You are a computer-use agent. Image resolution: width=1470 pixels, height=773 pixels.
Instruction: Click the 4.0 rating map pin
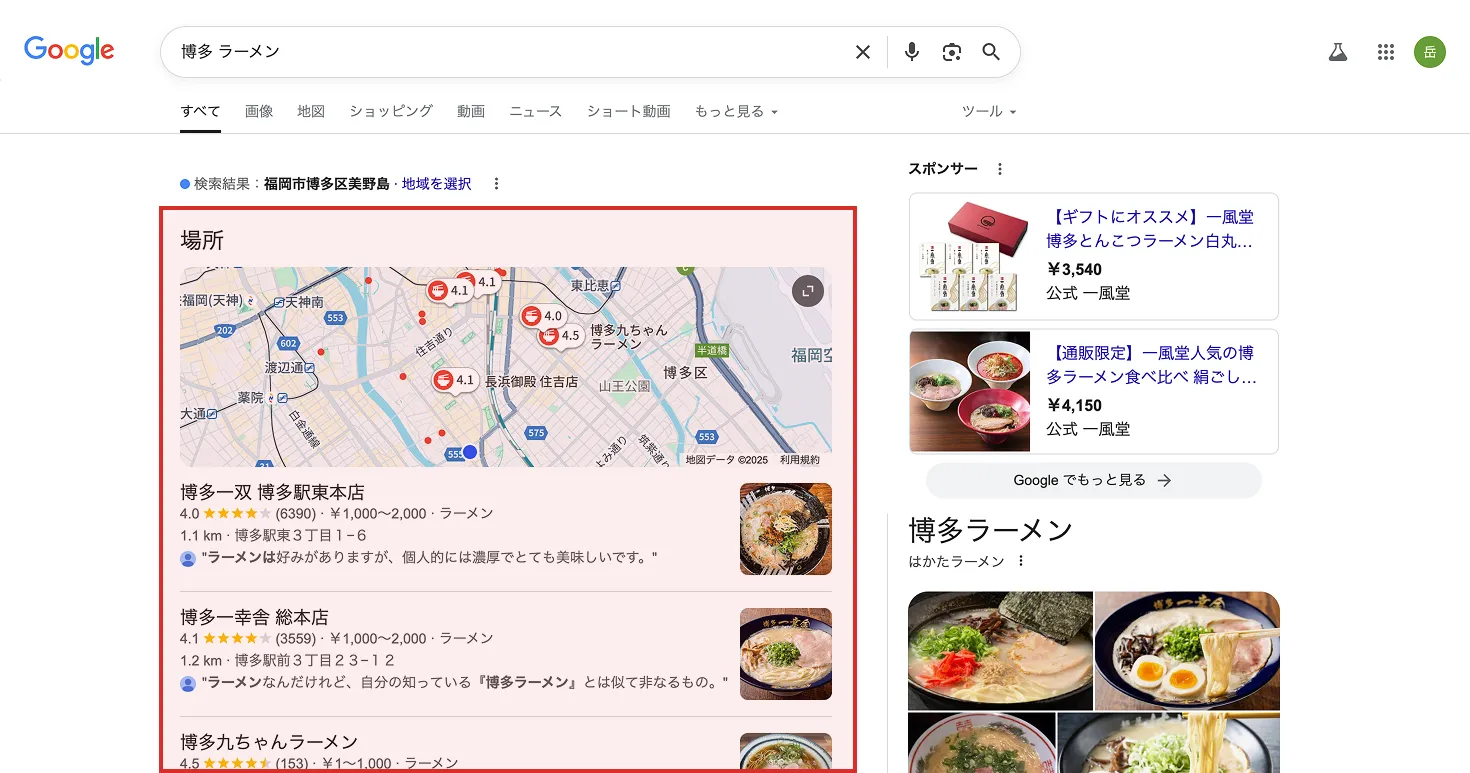click(x=543, y=316)
